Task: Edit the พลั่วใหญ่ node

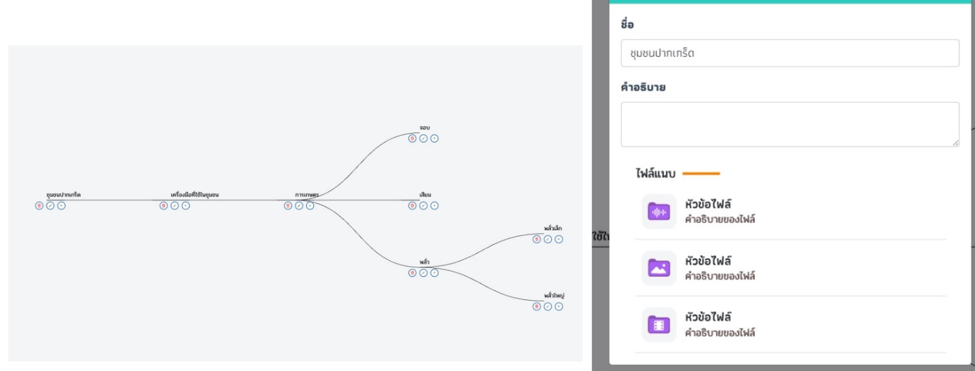Action: click(548, 306)
